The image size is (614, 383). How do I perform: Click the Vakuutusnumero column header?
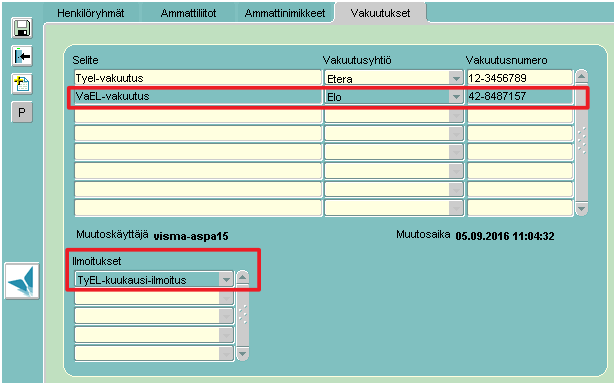(506, 60)
